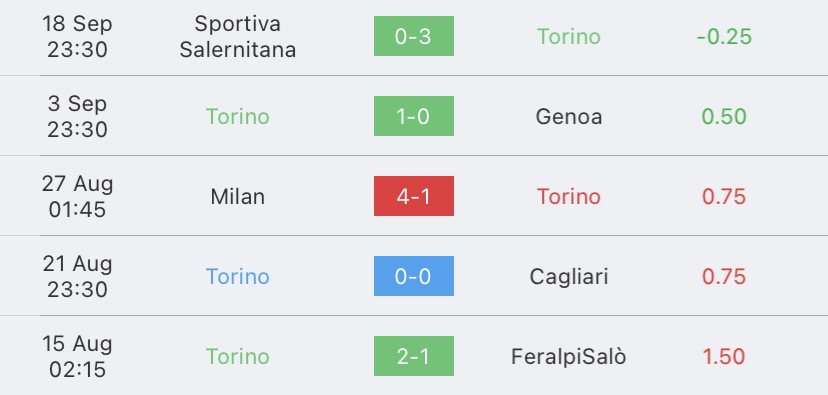Select the blue 0-0 draw score badge

click(413, 276)
